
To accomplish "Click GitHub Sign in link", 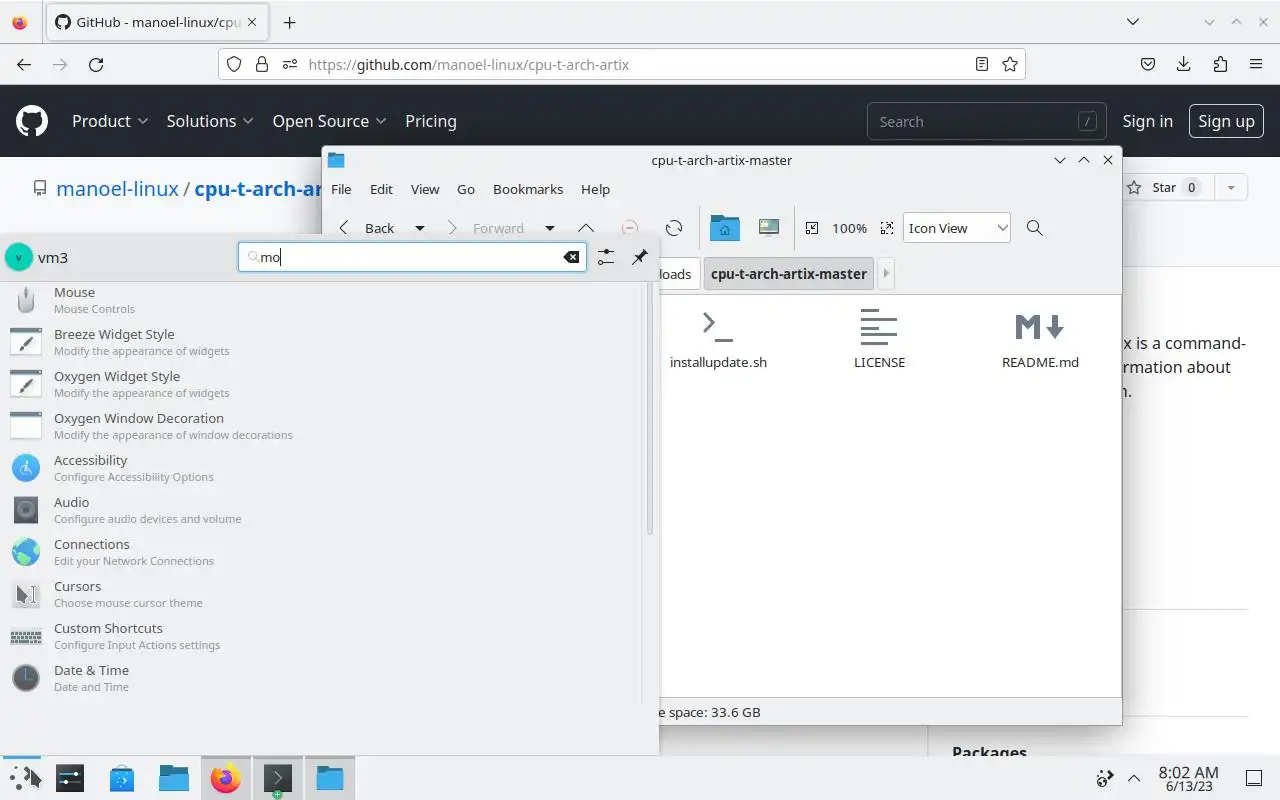I will point(1147,121).
